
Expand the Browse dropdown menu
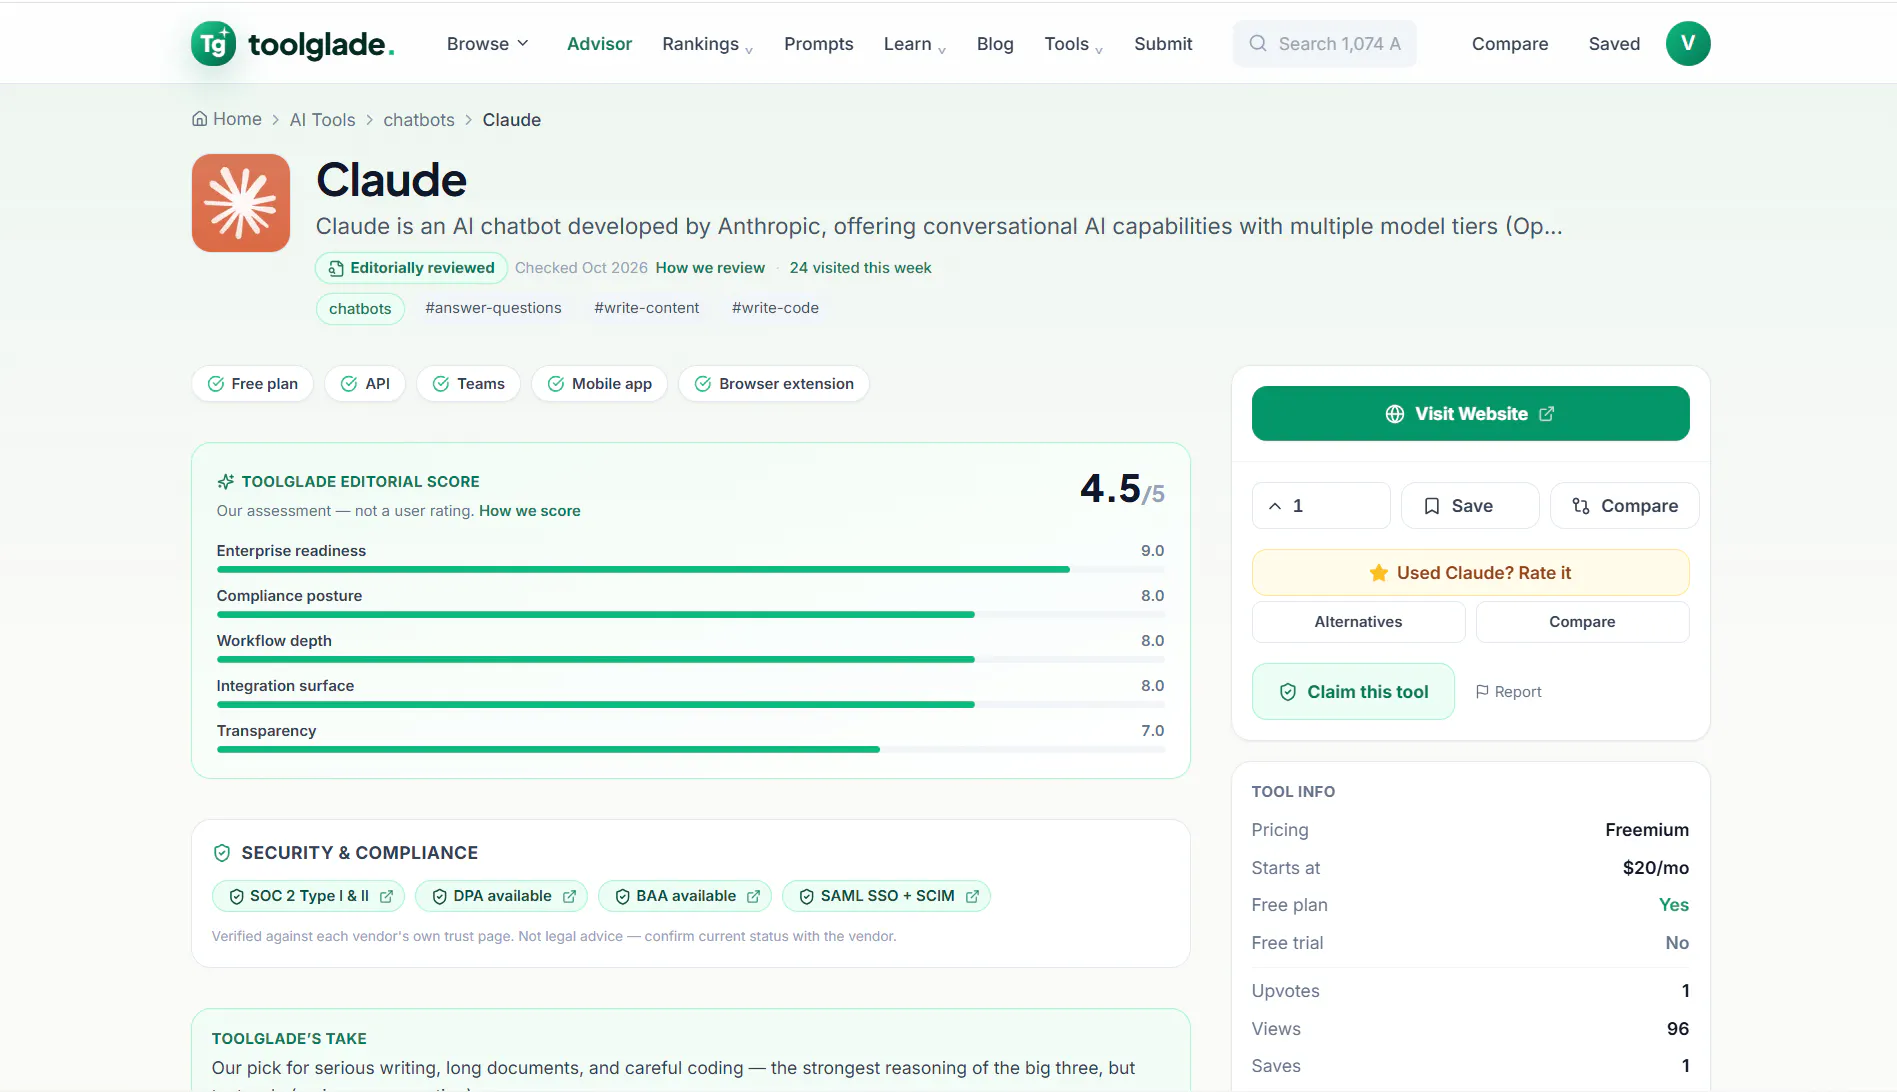(488, 44)
